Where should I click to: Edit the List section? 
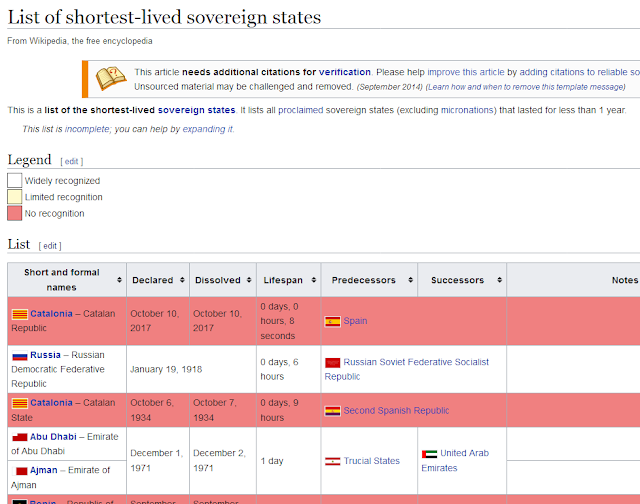(x=50, y=246)
